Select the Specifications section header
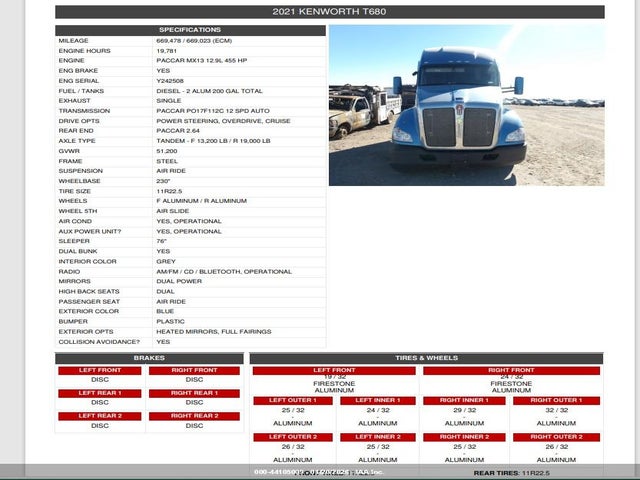The image size is (640, 480). [x=190, y=30]
